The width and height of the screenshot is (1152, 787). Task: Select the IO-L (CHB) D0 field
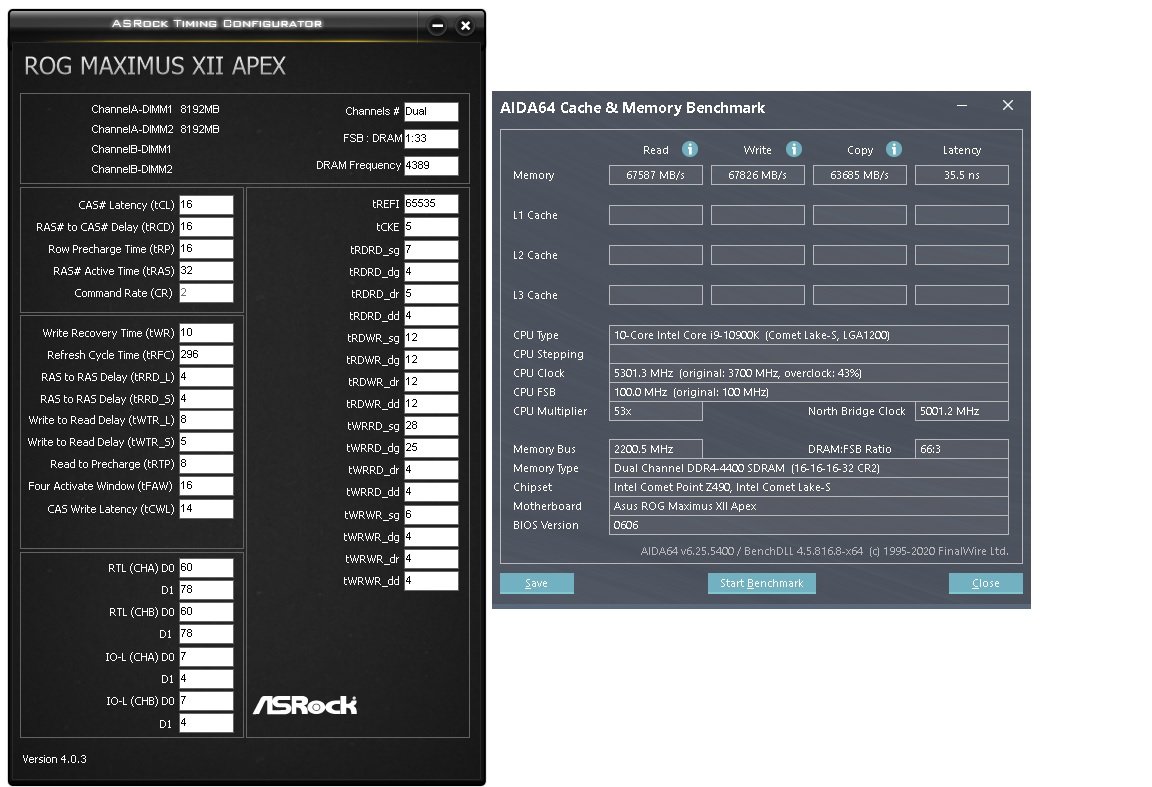[x=206, y=701]
